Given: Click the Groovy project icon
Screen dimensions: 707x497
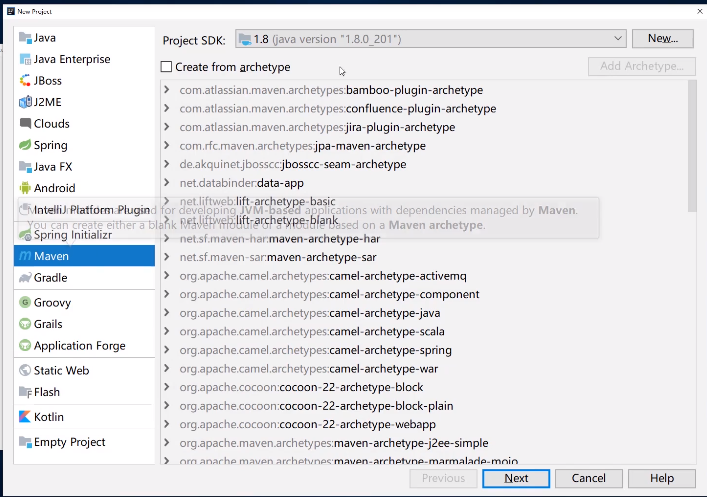Looking at the screenshot, I should click(25, 302).
